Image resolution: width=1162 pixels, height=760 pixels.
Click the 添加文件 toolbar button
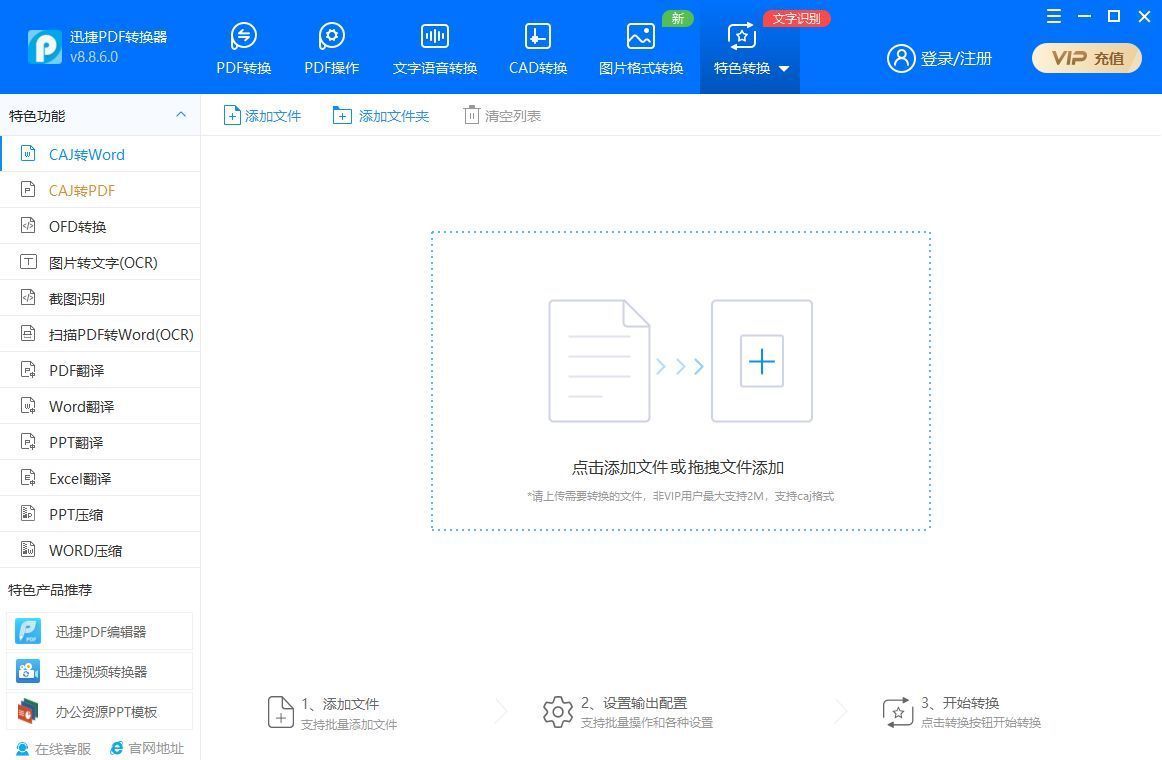coord(262,116)
